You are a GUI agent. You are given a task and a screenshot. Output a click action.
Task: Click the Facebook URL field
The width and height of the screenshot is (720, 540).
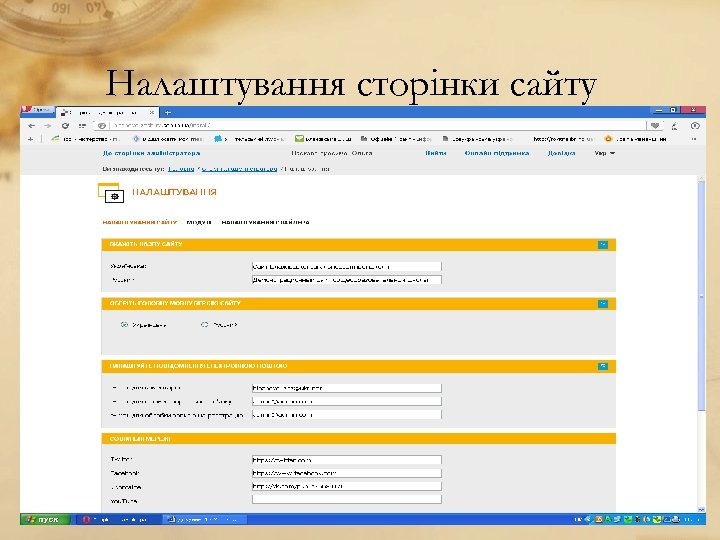click(347, 473)
